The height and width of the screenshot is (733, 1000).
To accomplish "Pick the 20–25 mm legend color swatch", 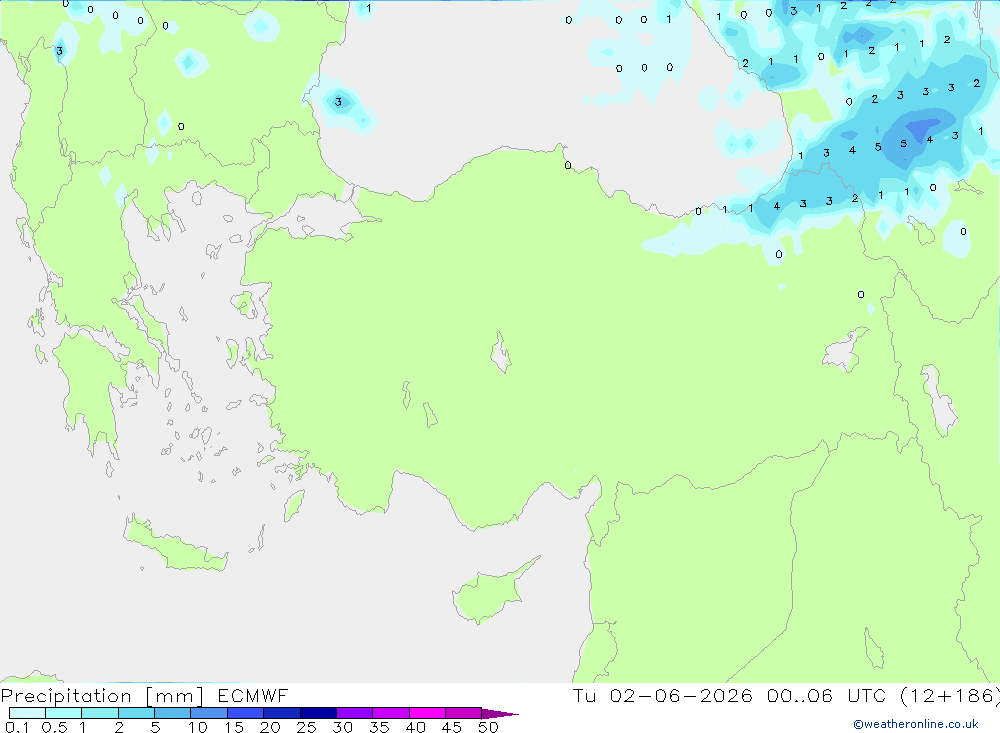I will click(282, 713).
